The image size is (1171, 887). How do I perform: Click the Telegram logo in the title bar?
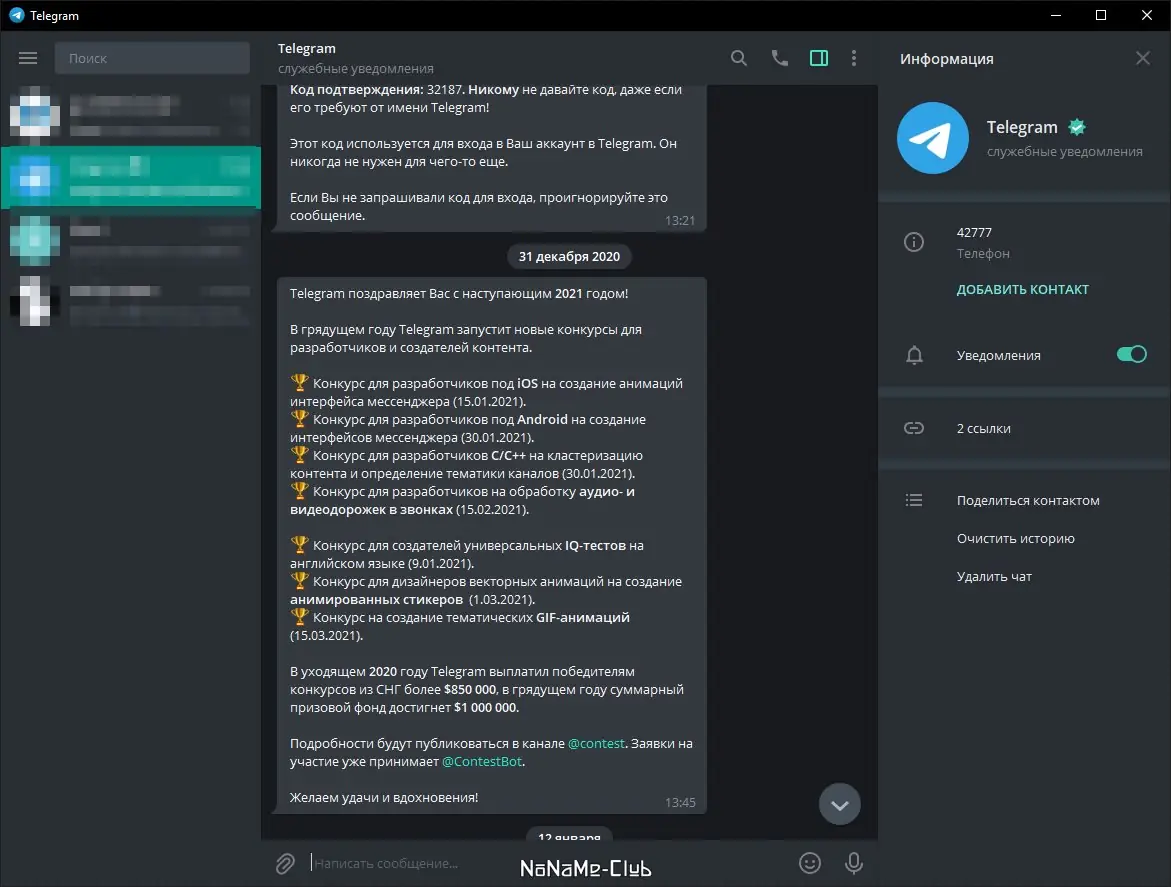coord(16,15)
